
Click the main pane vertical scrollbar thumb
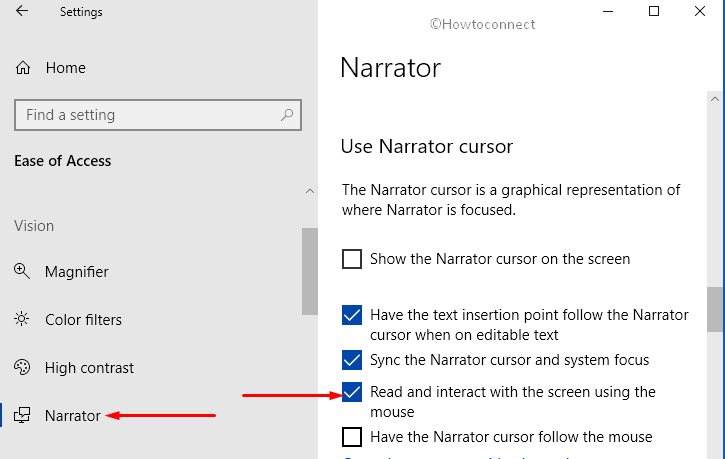(x=715, y=309)
